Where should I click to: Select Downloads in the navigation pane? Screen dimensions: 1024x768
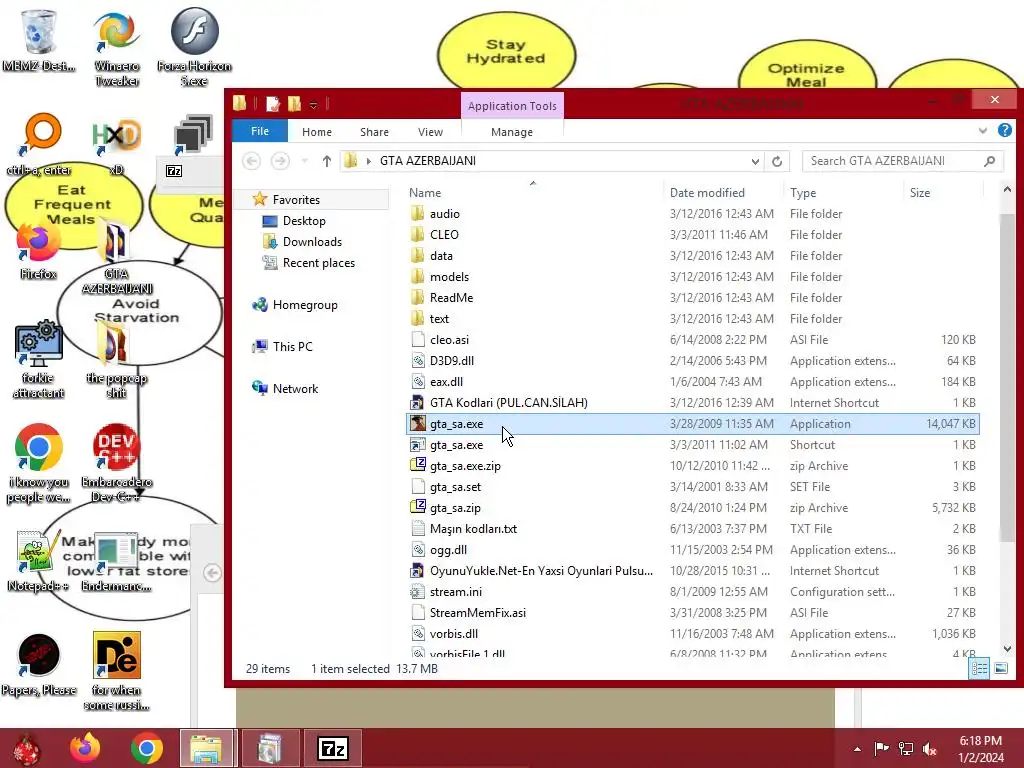pyautogui.click(x=312, y=242)
